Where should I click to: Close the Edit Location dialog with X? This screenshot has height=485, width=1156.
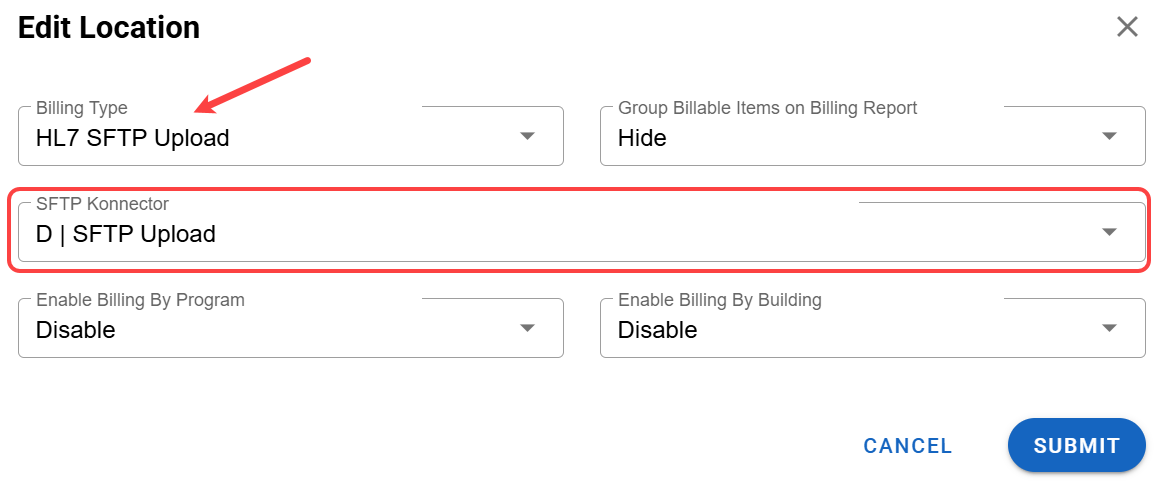pyautogui.click(x=1127, y=27)
